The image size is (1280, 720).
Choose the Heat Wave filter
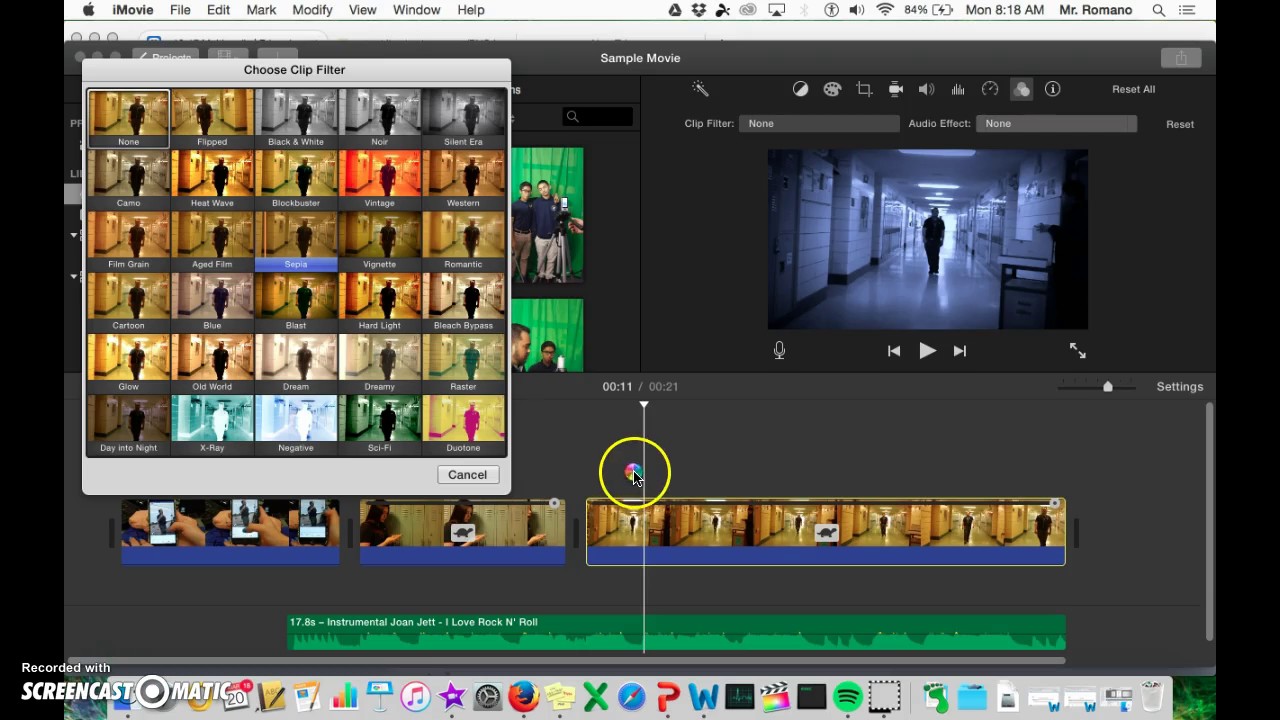click(x=212, y=180)
